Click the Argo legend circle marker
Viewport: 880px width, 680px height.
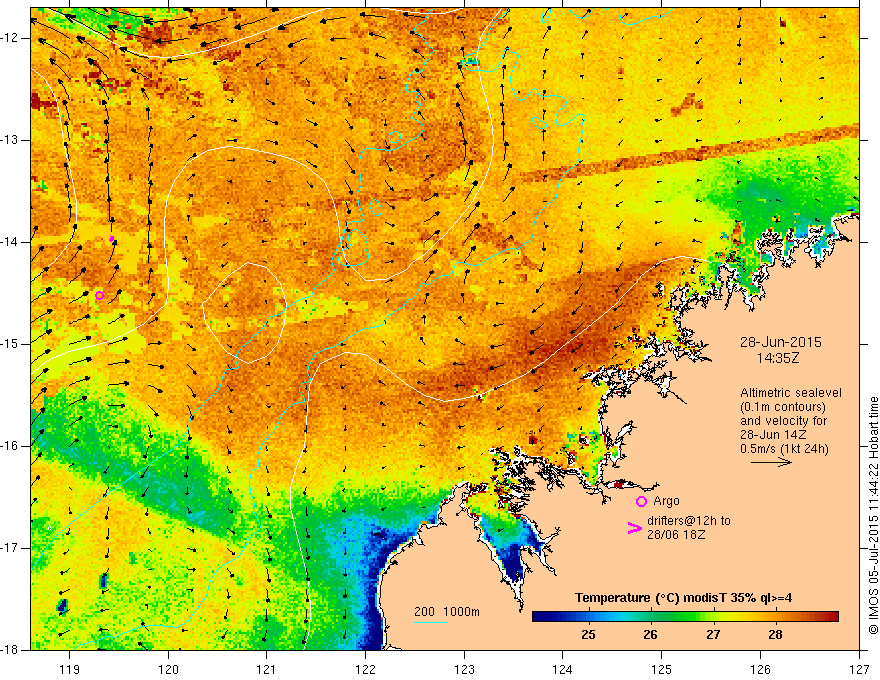(641, 501)
